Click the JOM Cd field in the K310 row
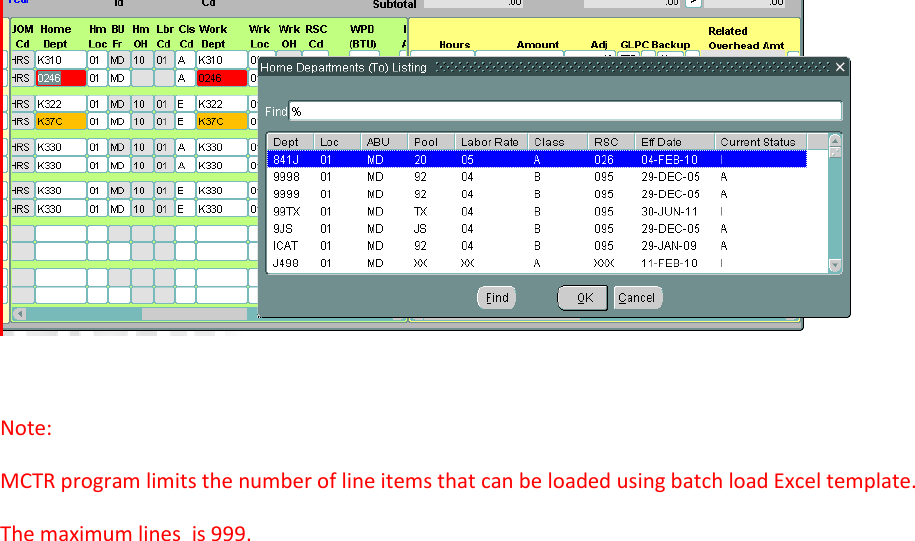The width and height of the screenshot is (915, 541). pyautogui.click(x=22, y=60)
